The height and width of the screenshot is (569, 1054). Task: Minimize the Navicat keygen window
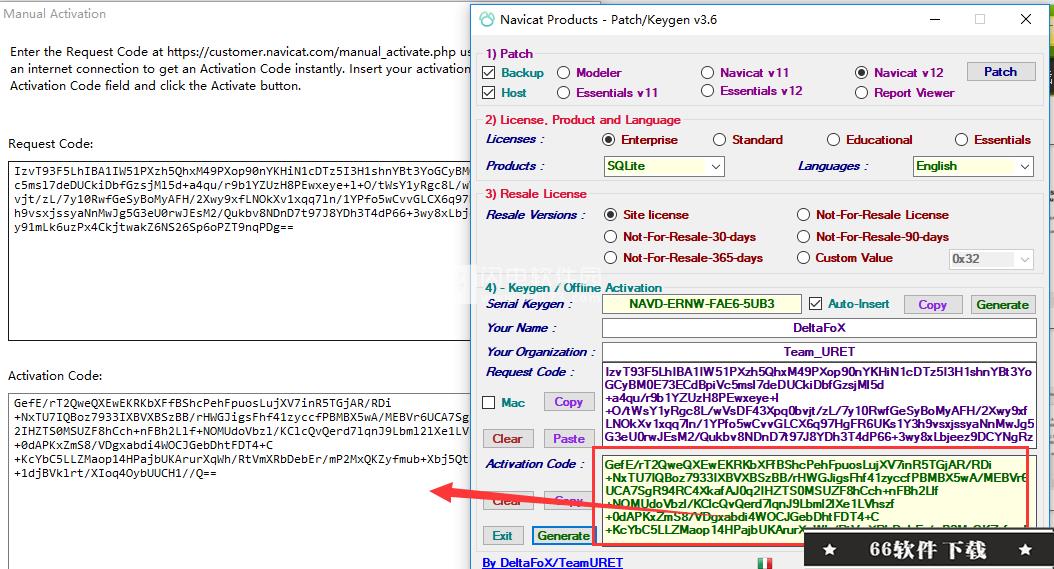(x=935, y=20)
